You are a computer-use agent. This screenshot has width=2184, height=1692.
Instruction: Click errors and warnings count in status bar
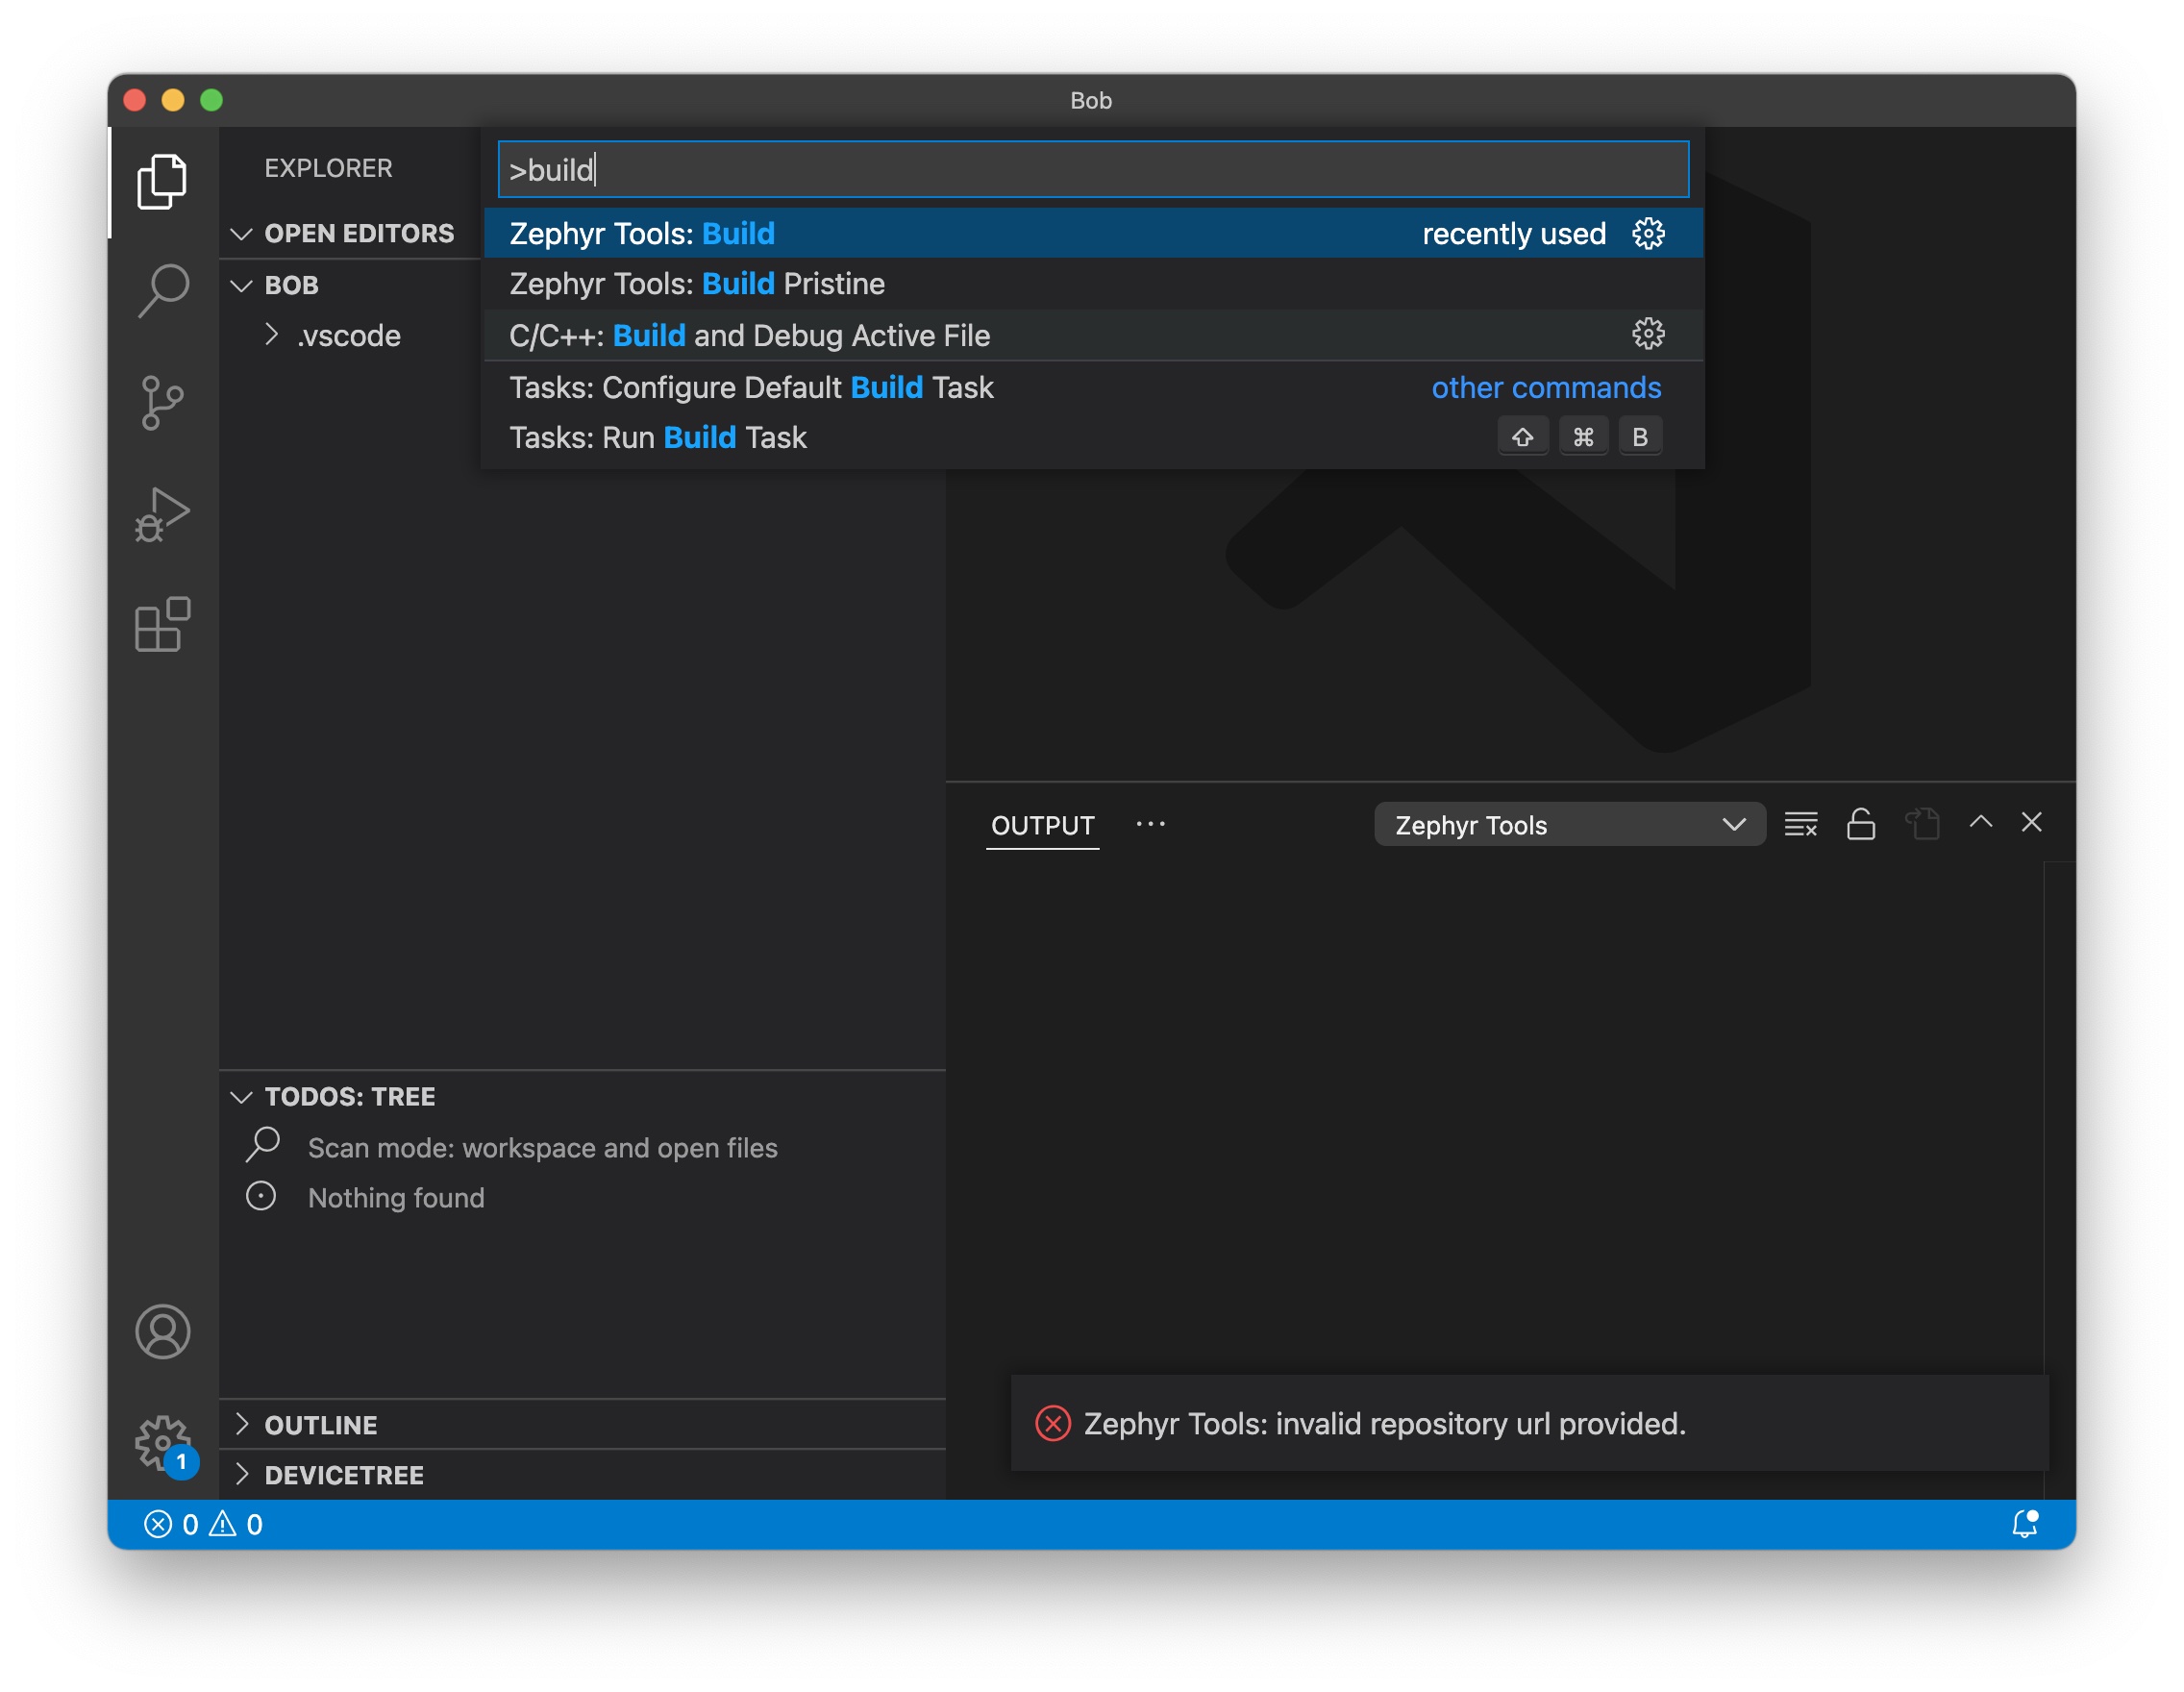click(x=203, y=1523)
